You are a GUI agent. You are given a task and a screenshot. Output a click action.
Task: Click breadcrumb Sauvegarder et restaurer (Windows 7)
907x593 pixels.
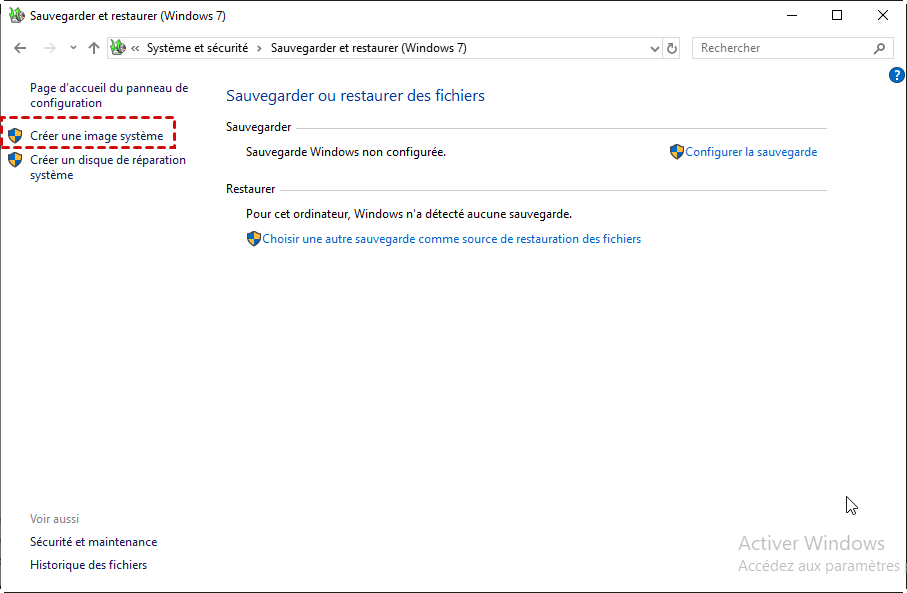click(368, 48)
